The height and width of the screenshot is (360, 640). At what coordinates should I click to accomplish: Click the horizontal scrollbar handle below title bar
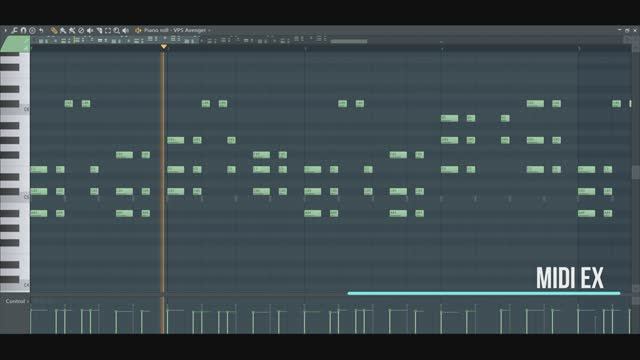pos(349,41)
